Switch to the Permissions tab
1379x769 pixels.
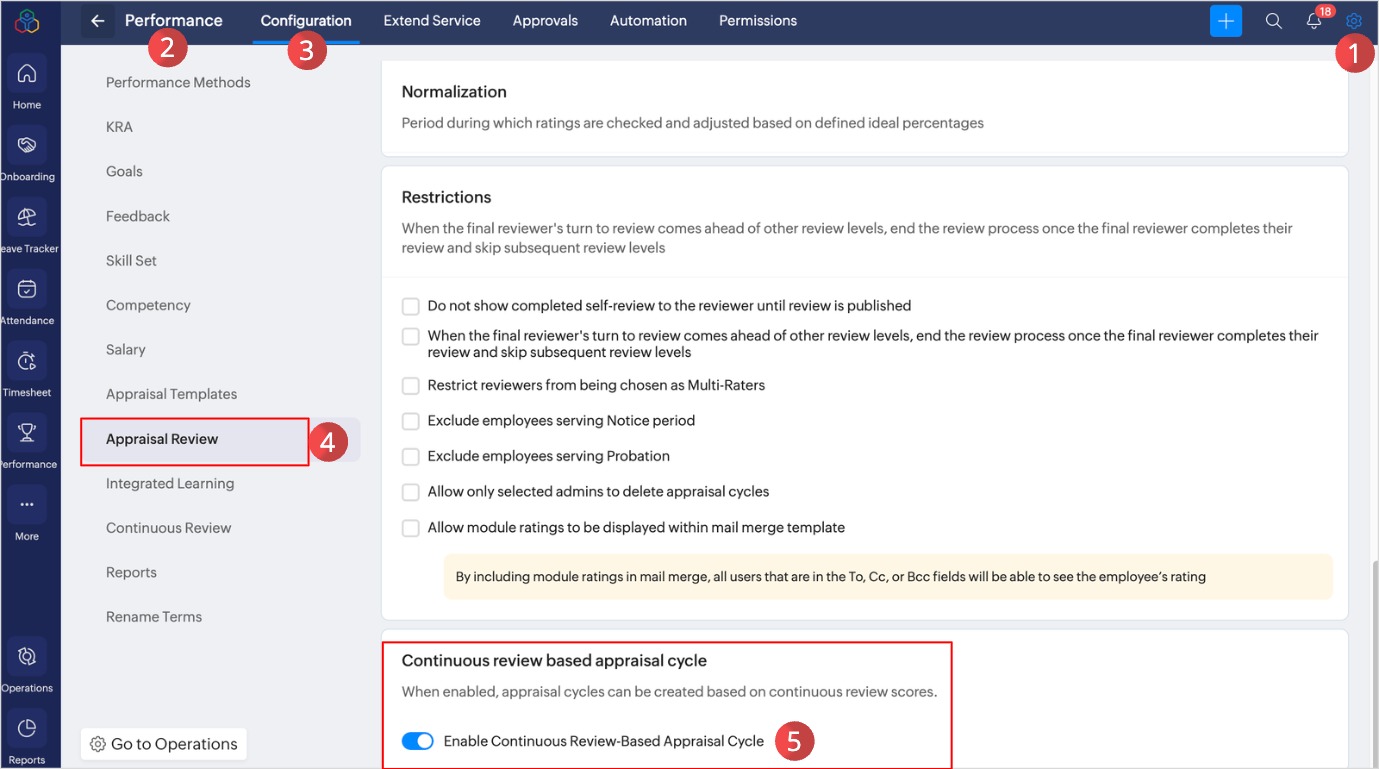(758, 21)
